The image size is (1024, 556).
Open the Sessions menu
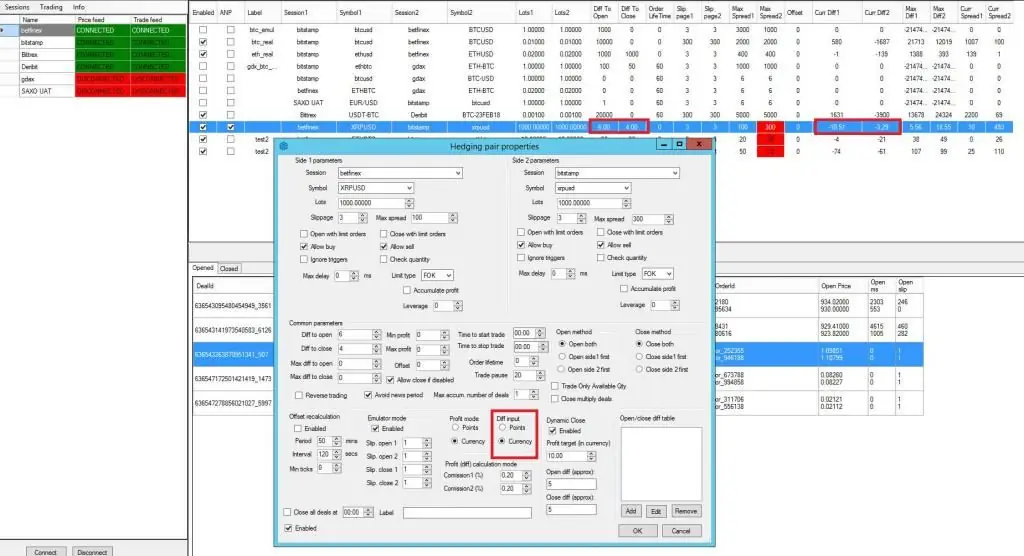click(x=17, y=7)
